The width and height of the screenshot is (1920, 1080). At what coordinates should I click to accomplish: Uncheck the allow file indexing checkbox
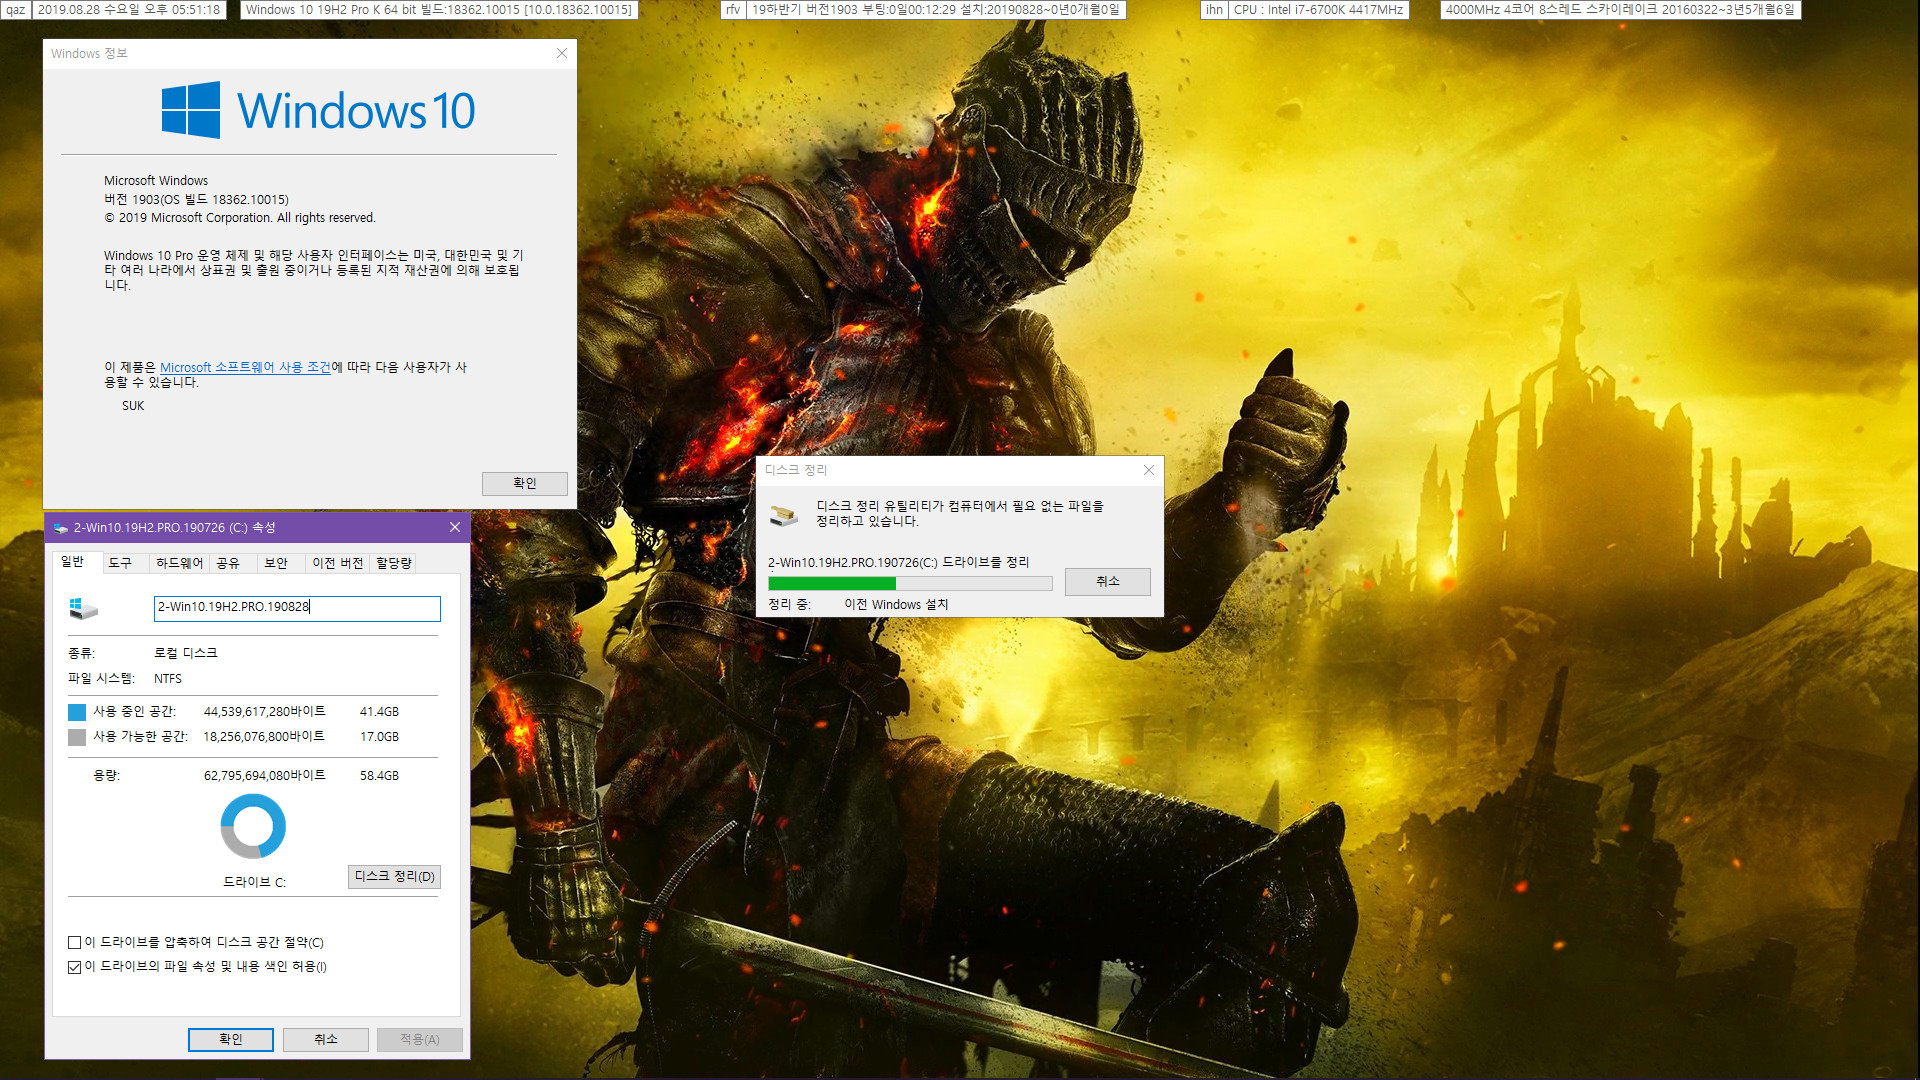75,967
